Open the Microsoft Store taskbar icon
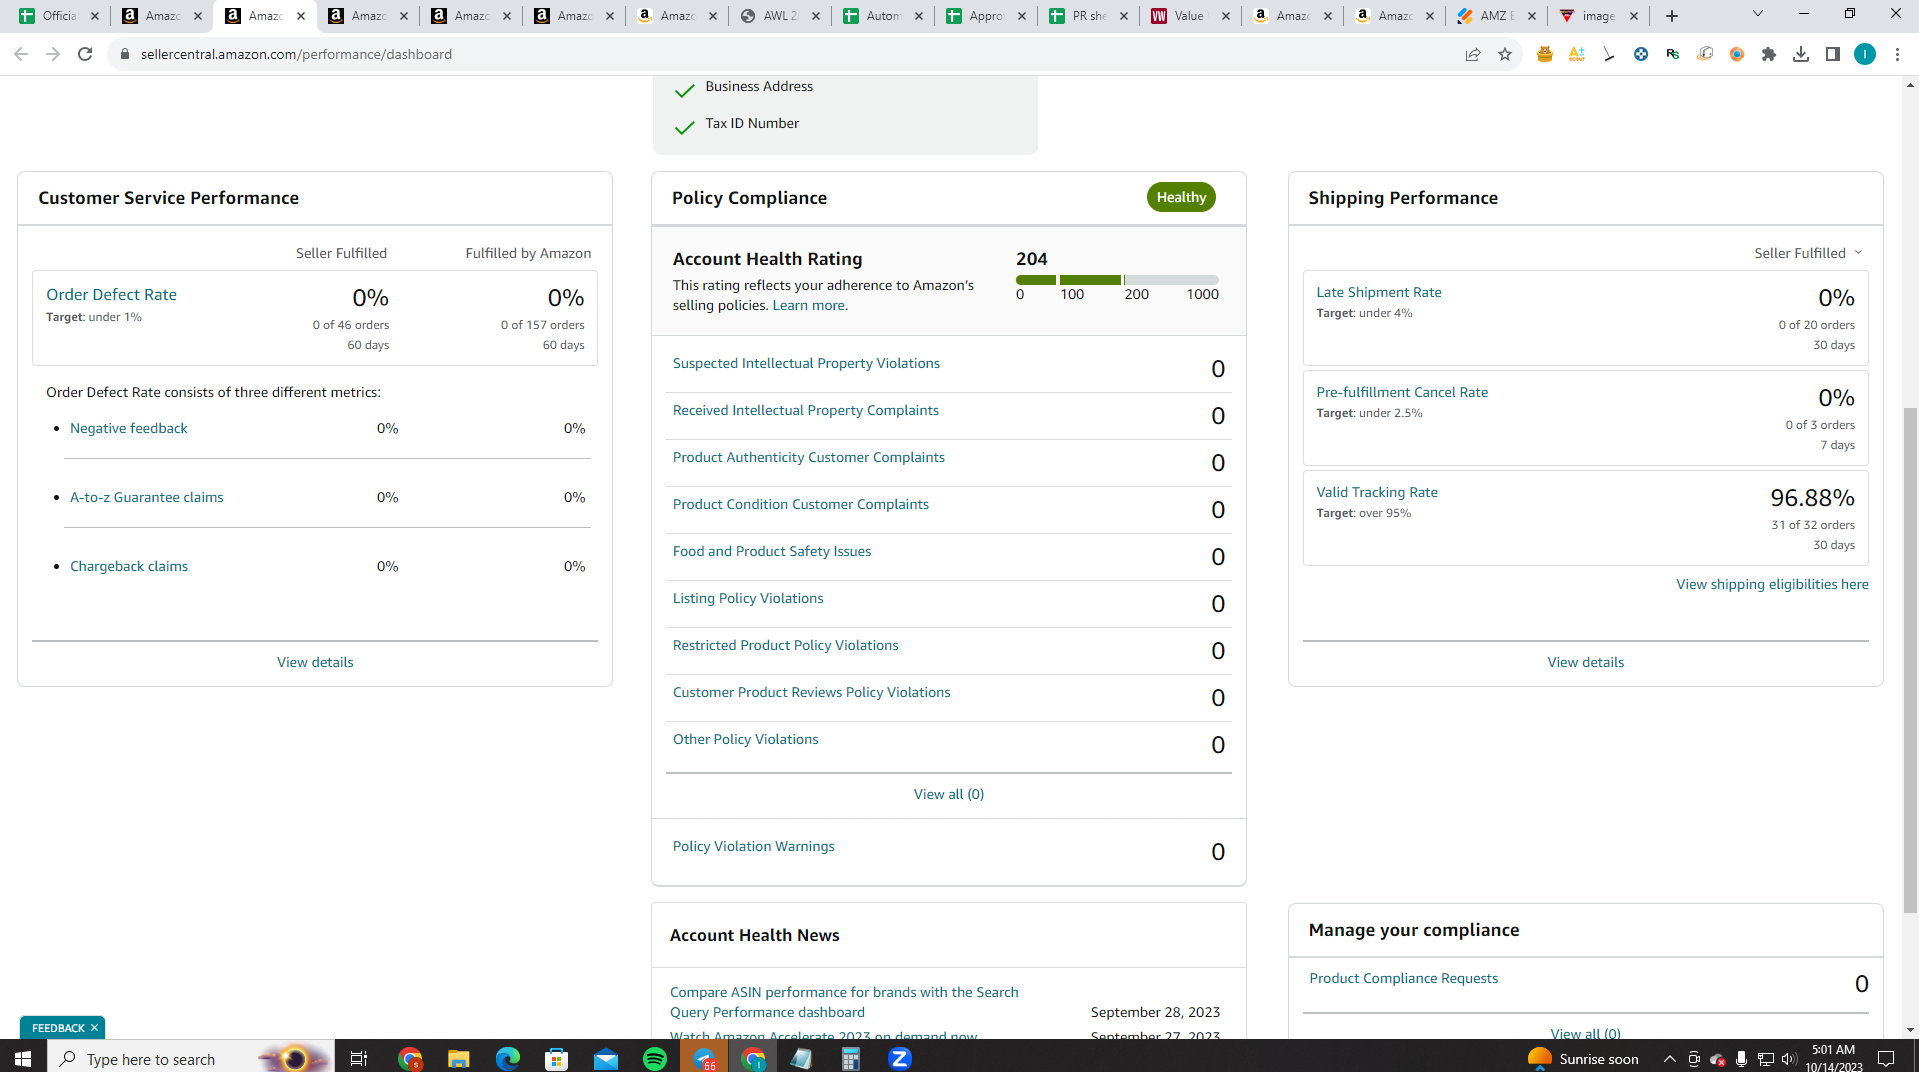1919x1072 pixels. click(x=557, y=1058)
